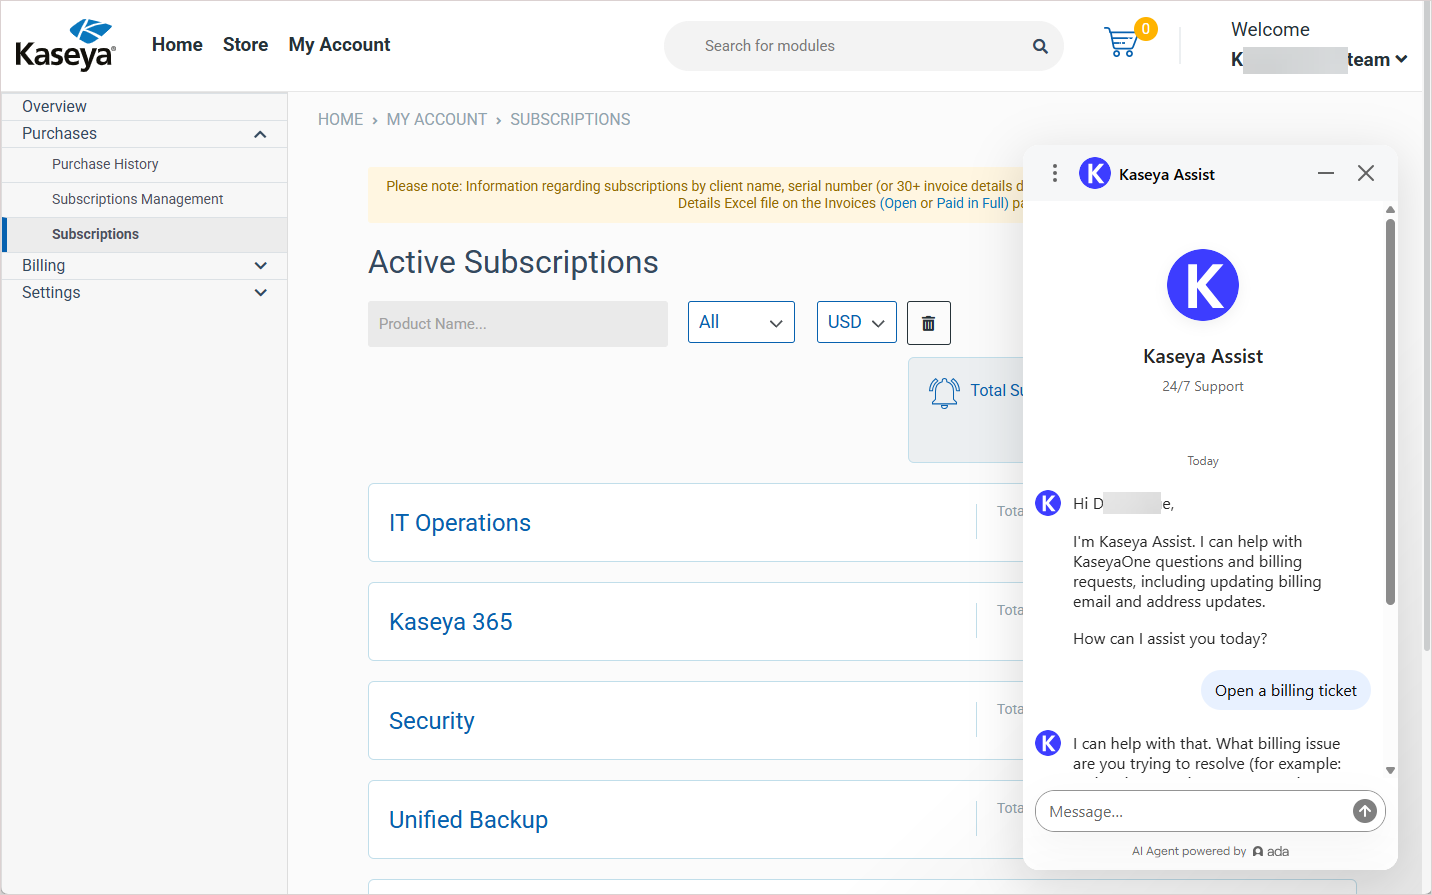
Task: Open the USD currency dropdown
Action: (856, 322)
